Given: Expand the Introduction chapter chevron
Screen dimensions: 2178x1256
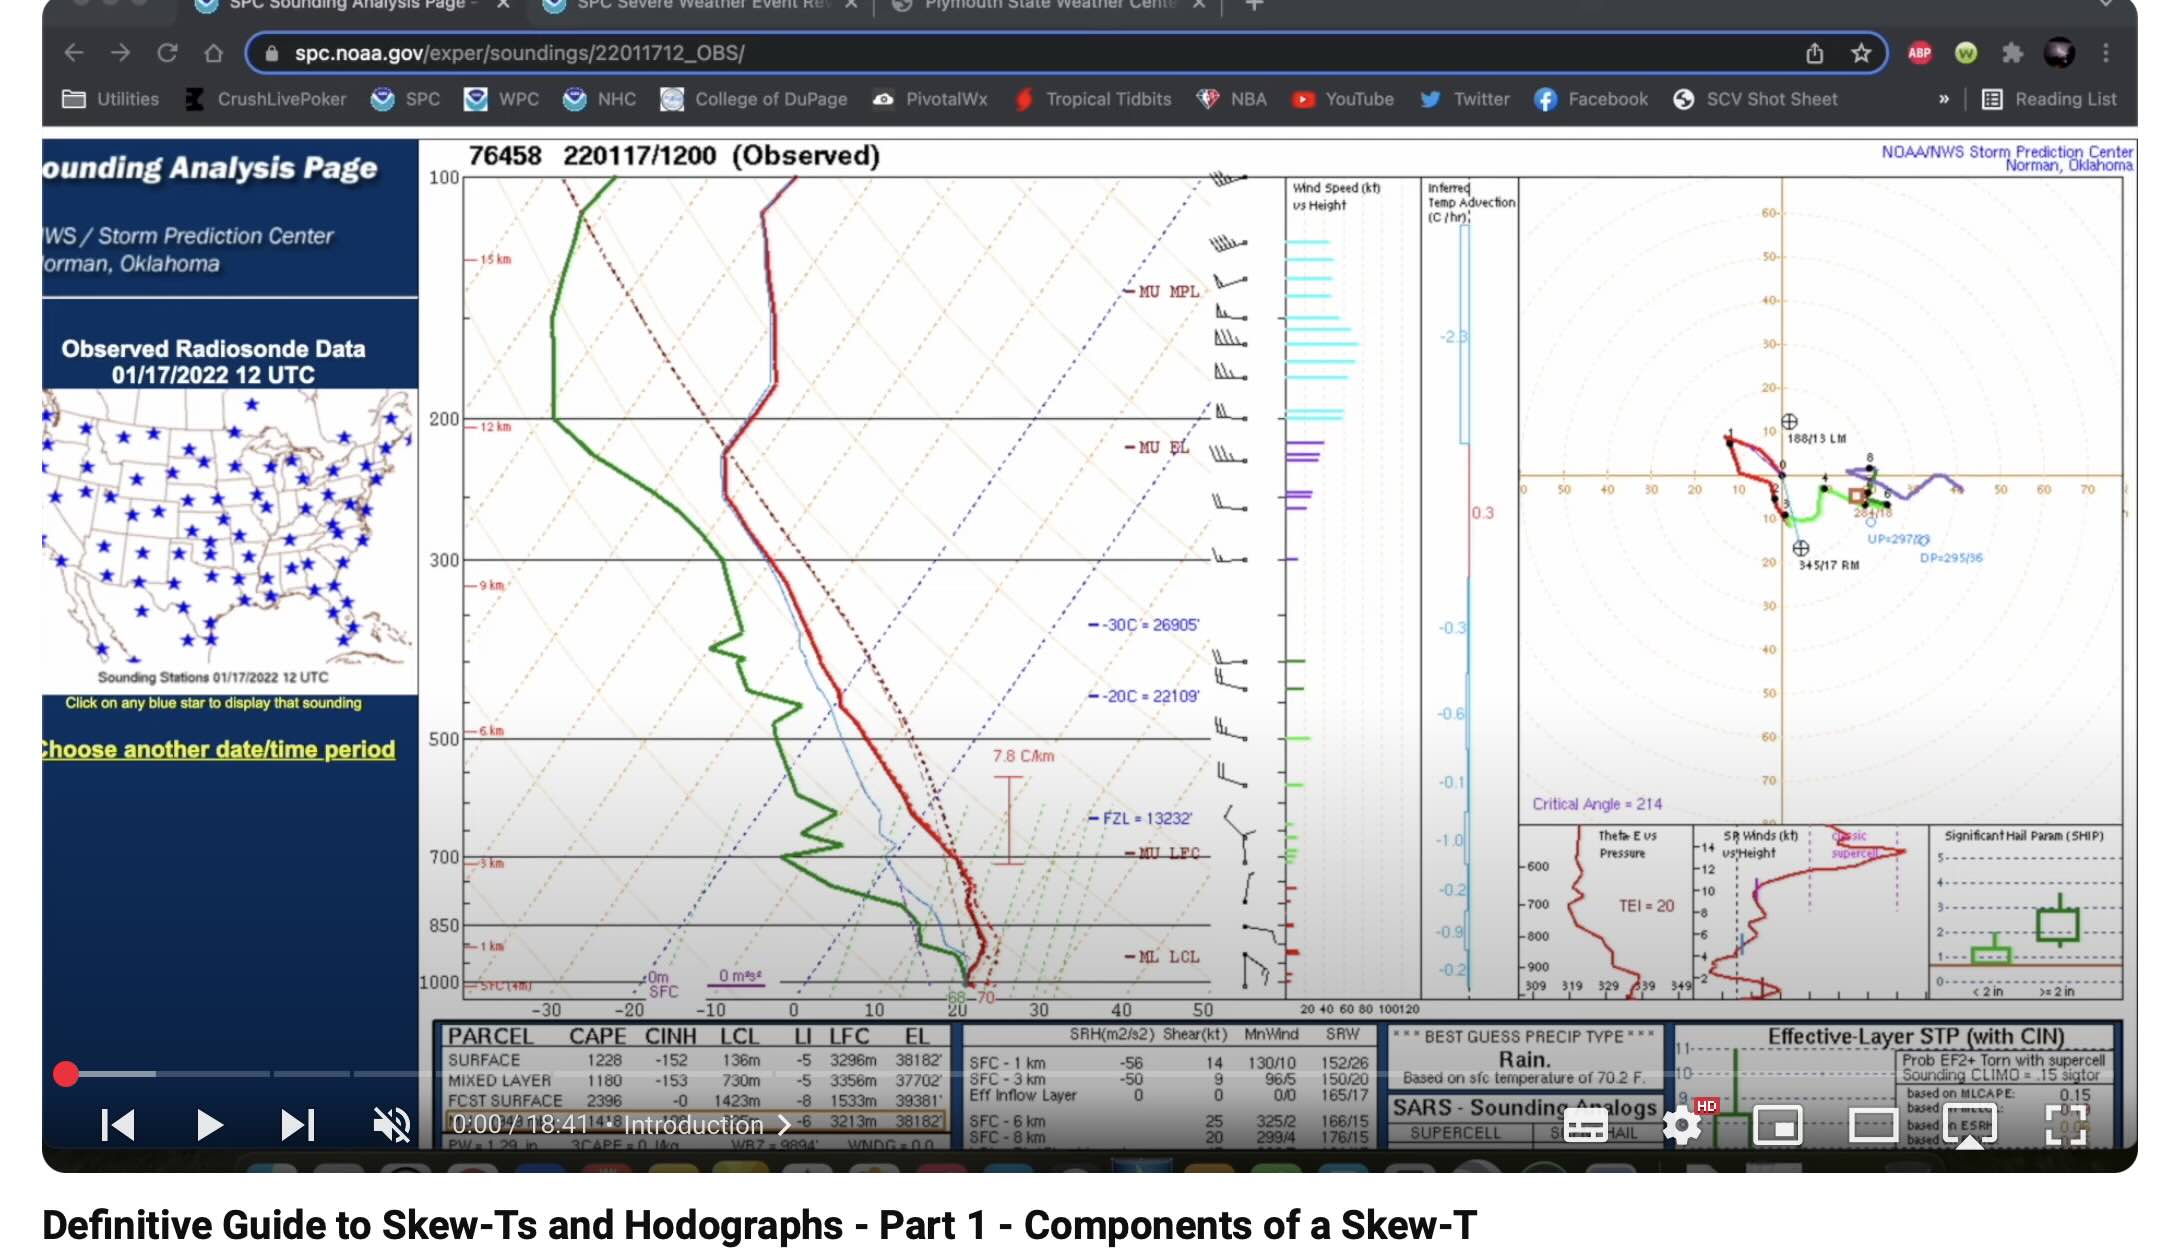Looking at the screenshot, I should click(x=785, y=1125).
